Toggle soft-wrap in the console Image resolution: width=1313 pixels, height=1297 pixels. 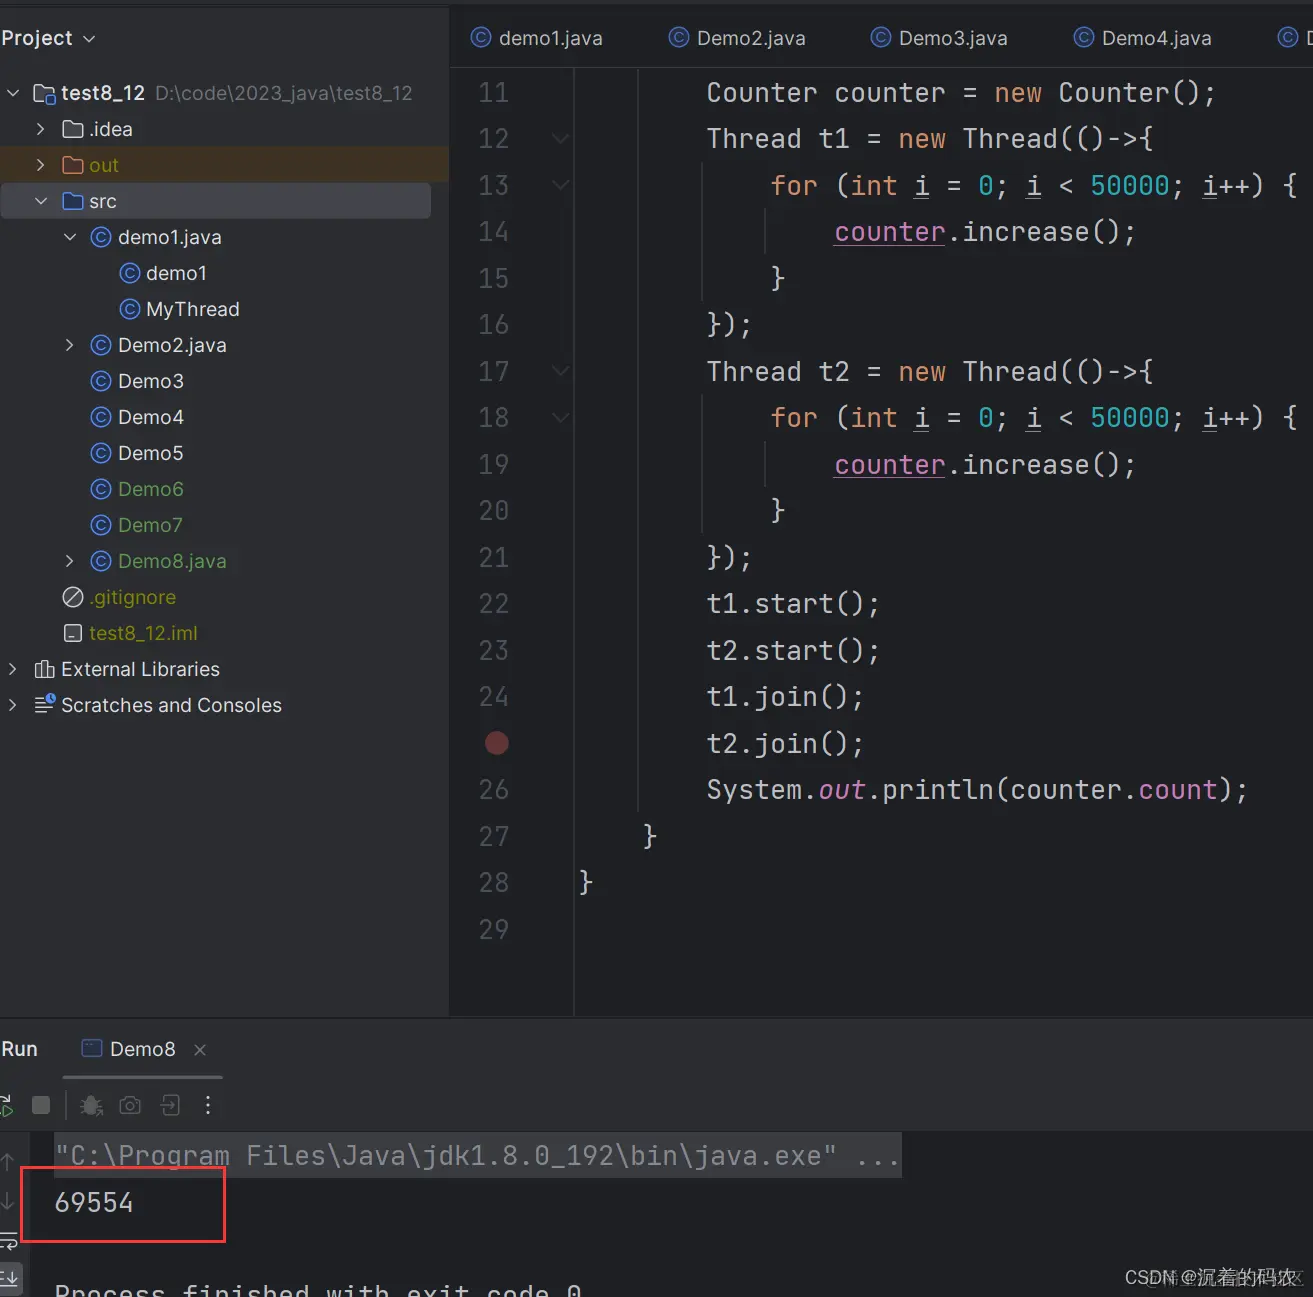[x=8, y=1241]
